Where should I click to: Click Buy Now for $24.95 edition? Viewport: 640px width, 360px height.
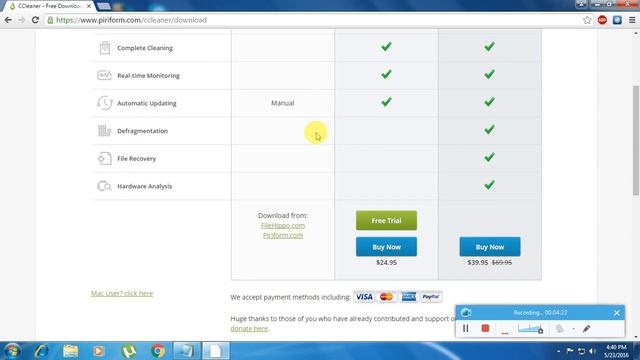pos(386,247)
